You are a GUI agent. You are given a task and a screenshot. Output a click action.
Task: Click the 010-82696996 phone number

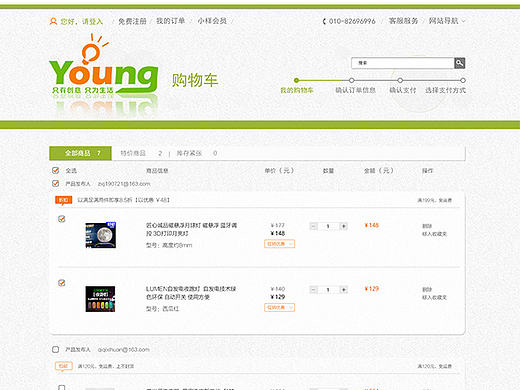(x=352, y=21)
